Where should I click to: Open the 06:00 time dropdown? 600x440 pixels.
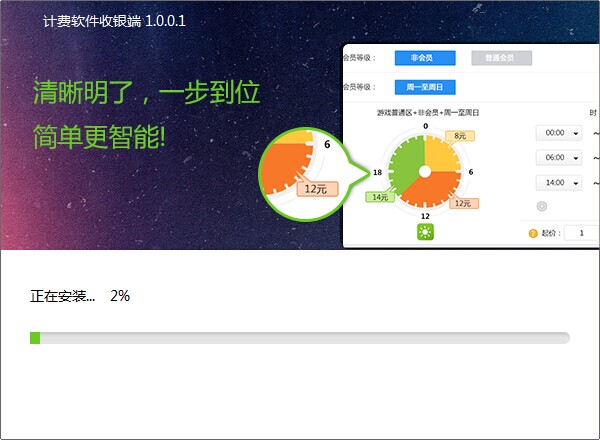pyautogui.click(x=559, y=158)
